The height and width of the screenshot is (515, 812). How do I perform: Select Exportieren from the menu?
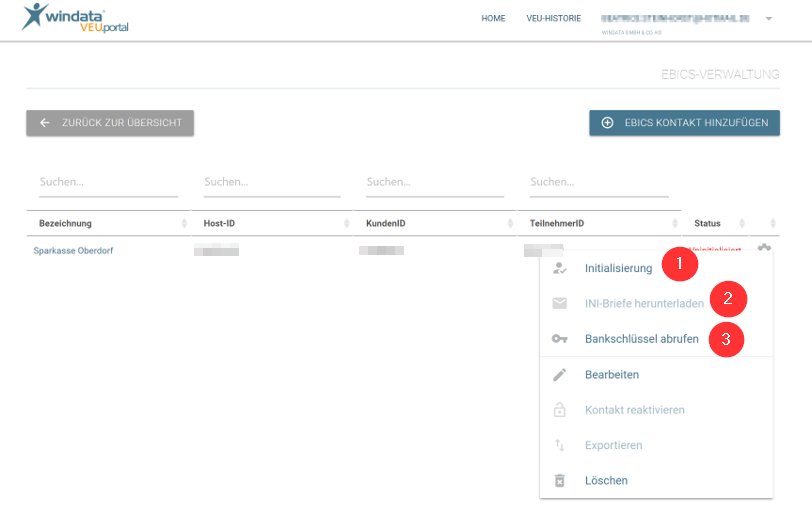coord(613,445)
